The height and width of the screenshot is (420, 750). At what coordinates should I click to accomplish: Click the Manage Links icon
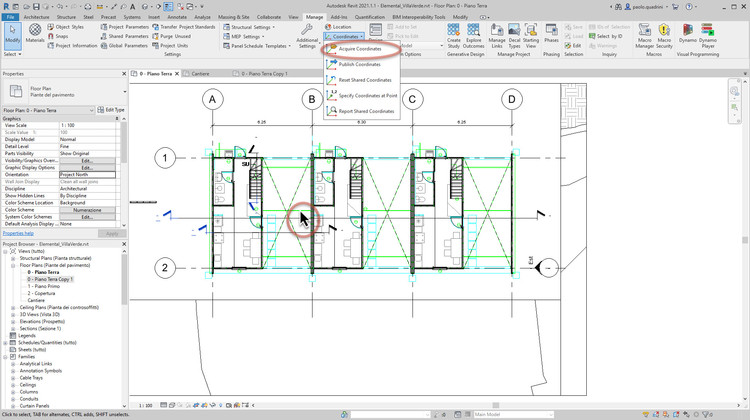498,38
